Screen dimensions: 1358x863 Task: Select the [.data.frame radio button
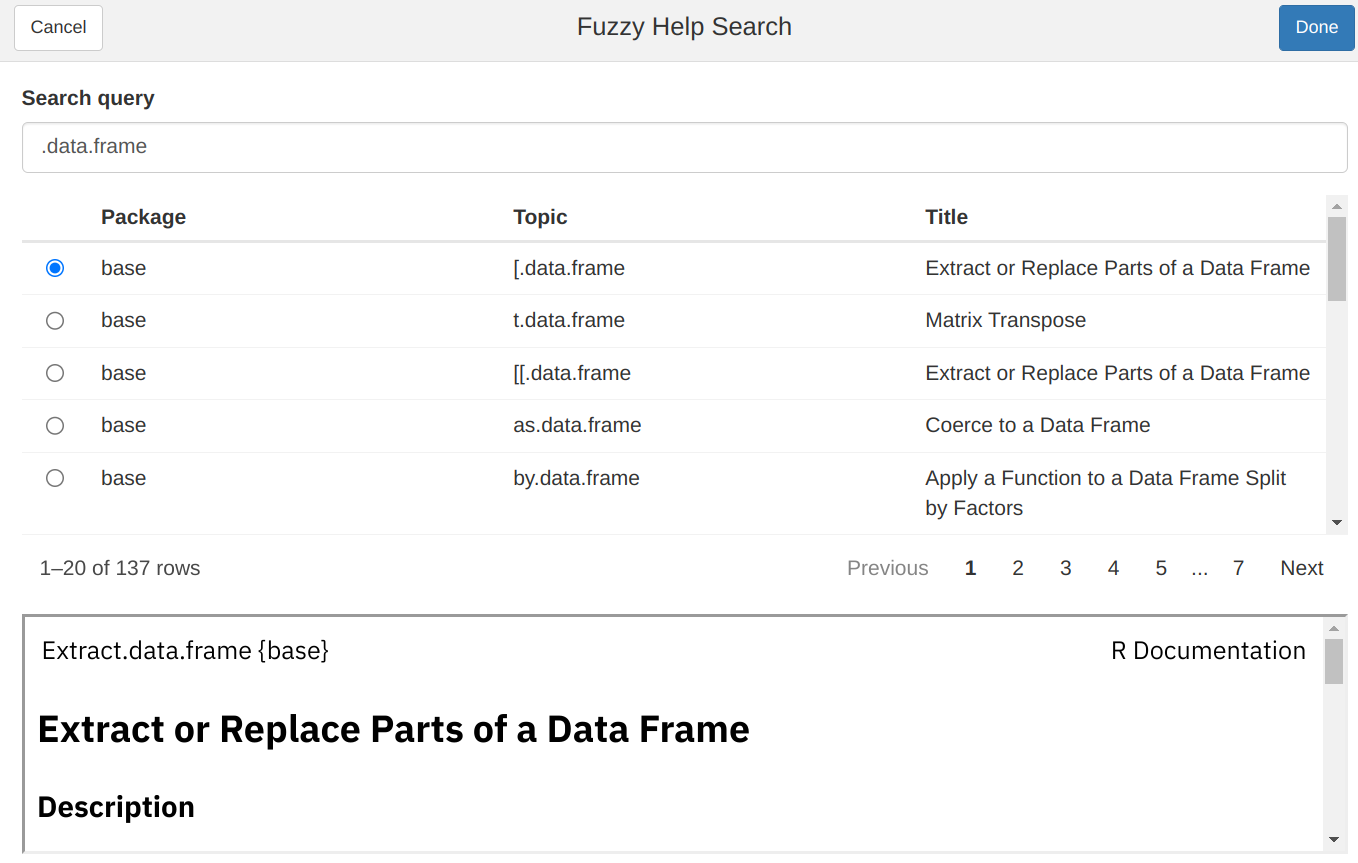55,268
